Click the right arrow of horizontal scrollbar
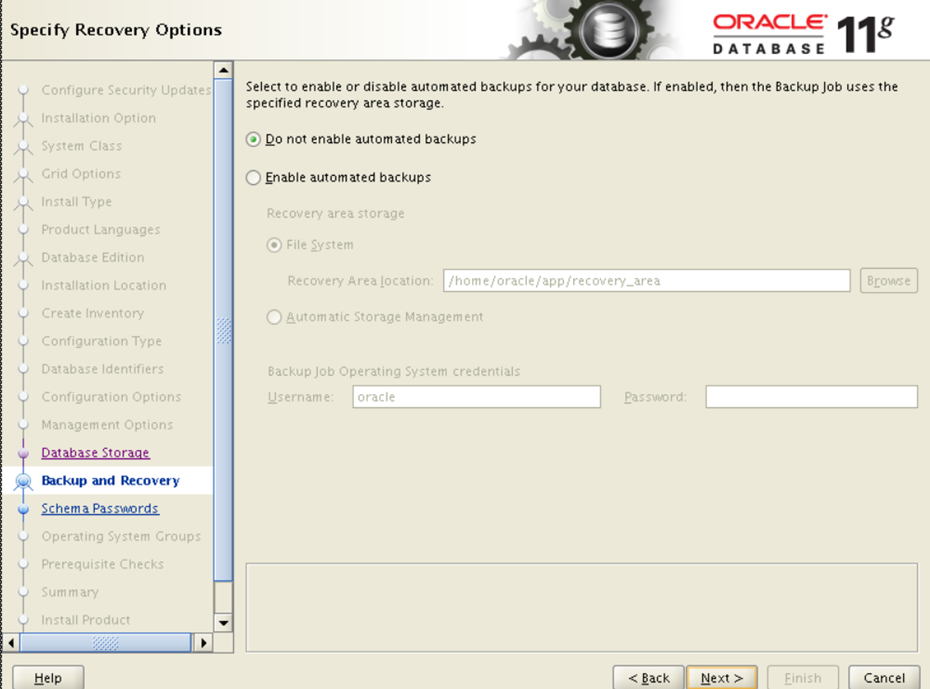 point(203,643)
